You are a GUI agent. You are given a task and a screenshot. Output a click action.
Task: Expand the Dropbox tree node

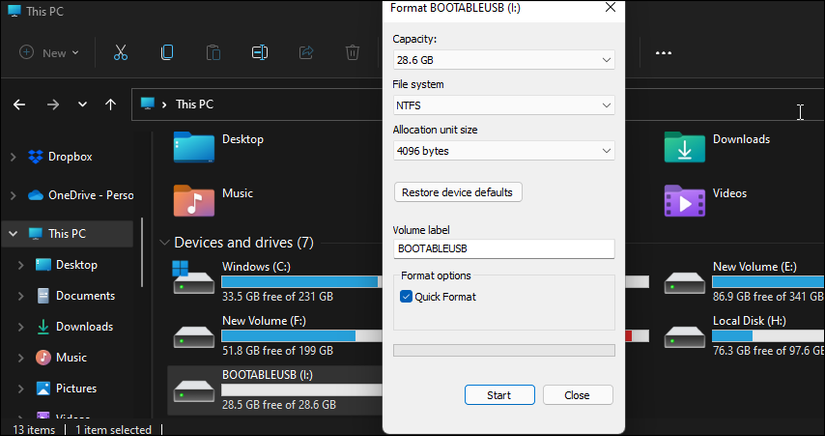(x=13, y=157)
